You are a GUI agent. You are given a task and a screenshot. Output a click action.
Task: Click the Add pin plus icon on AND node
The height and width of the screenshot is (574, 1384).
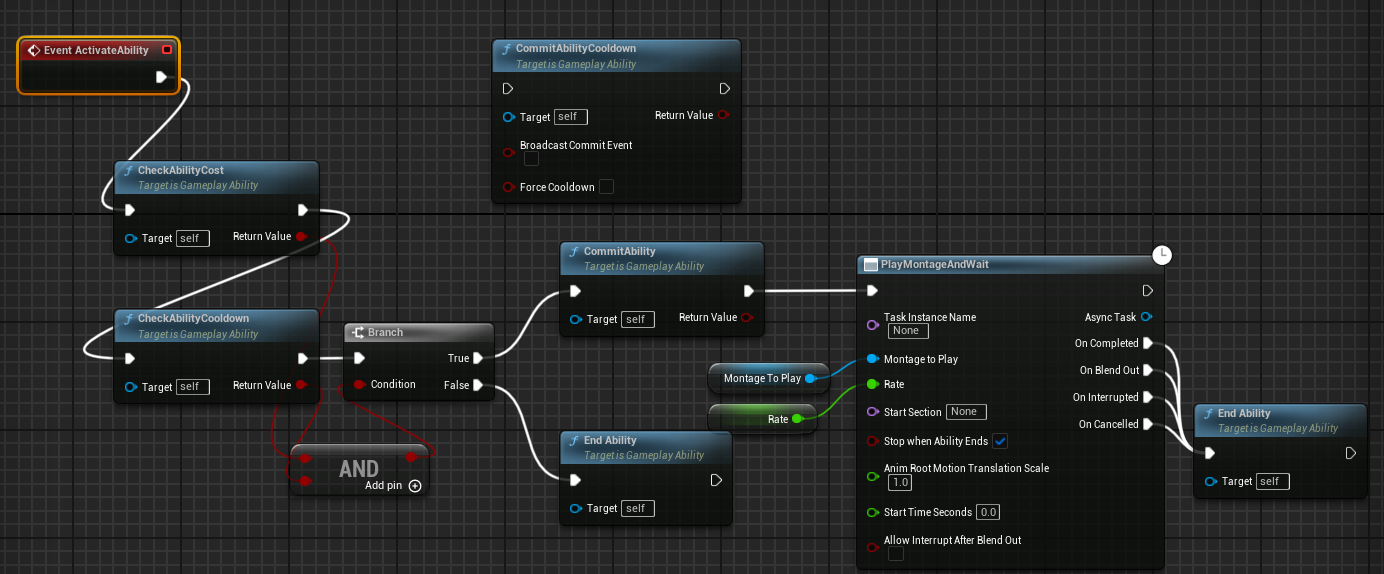tap(415, 486)
